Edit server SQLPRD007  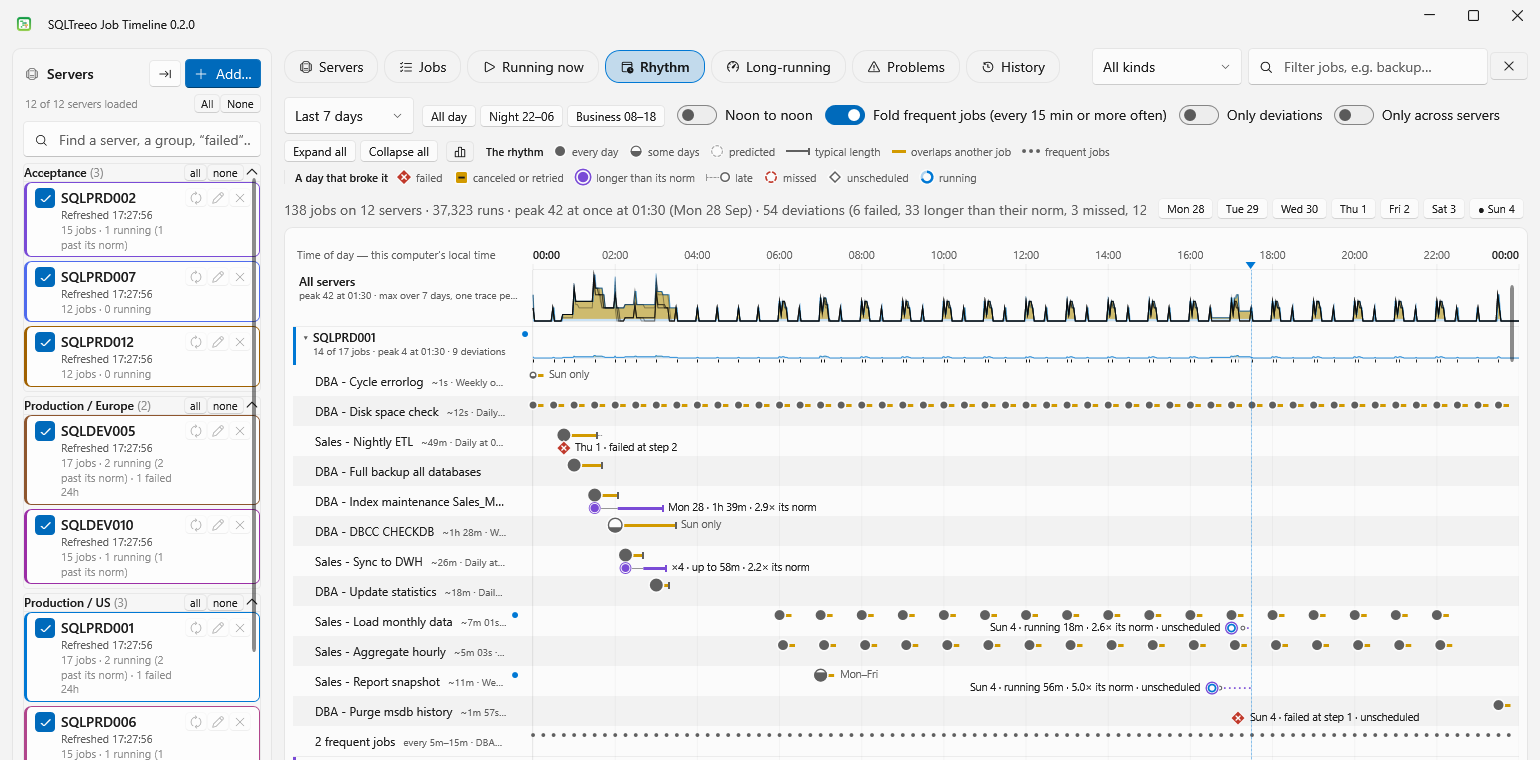(x=218, y=277)
